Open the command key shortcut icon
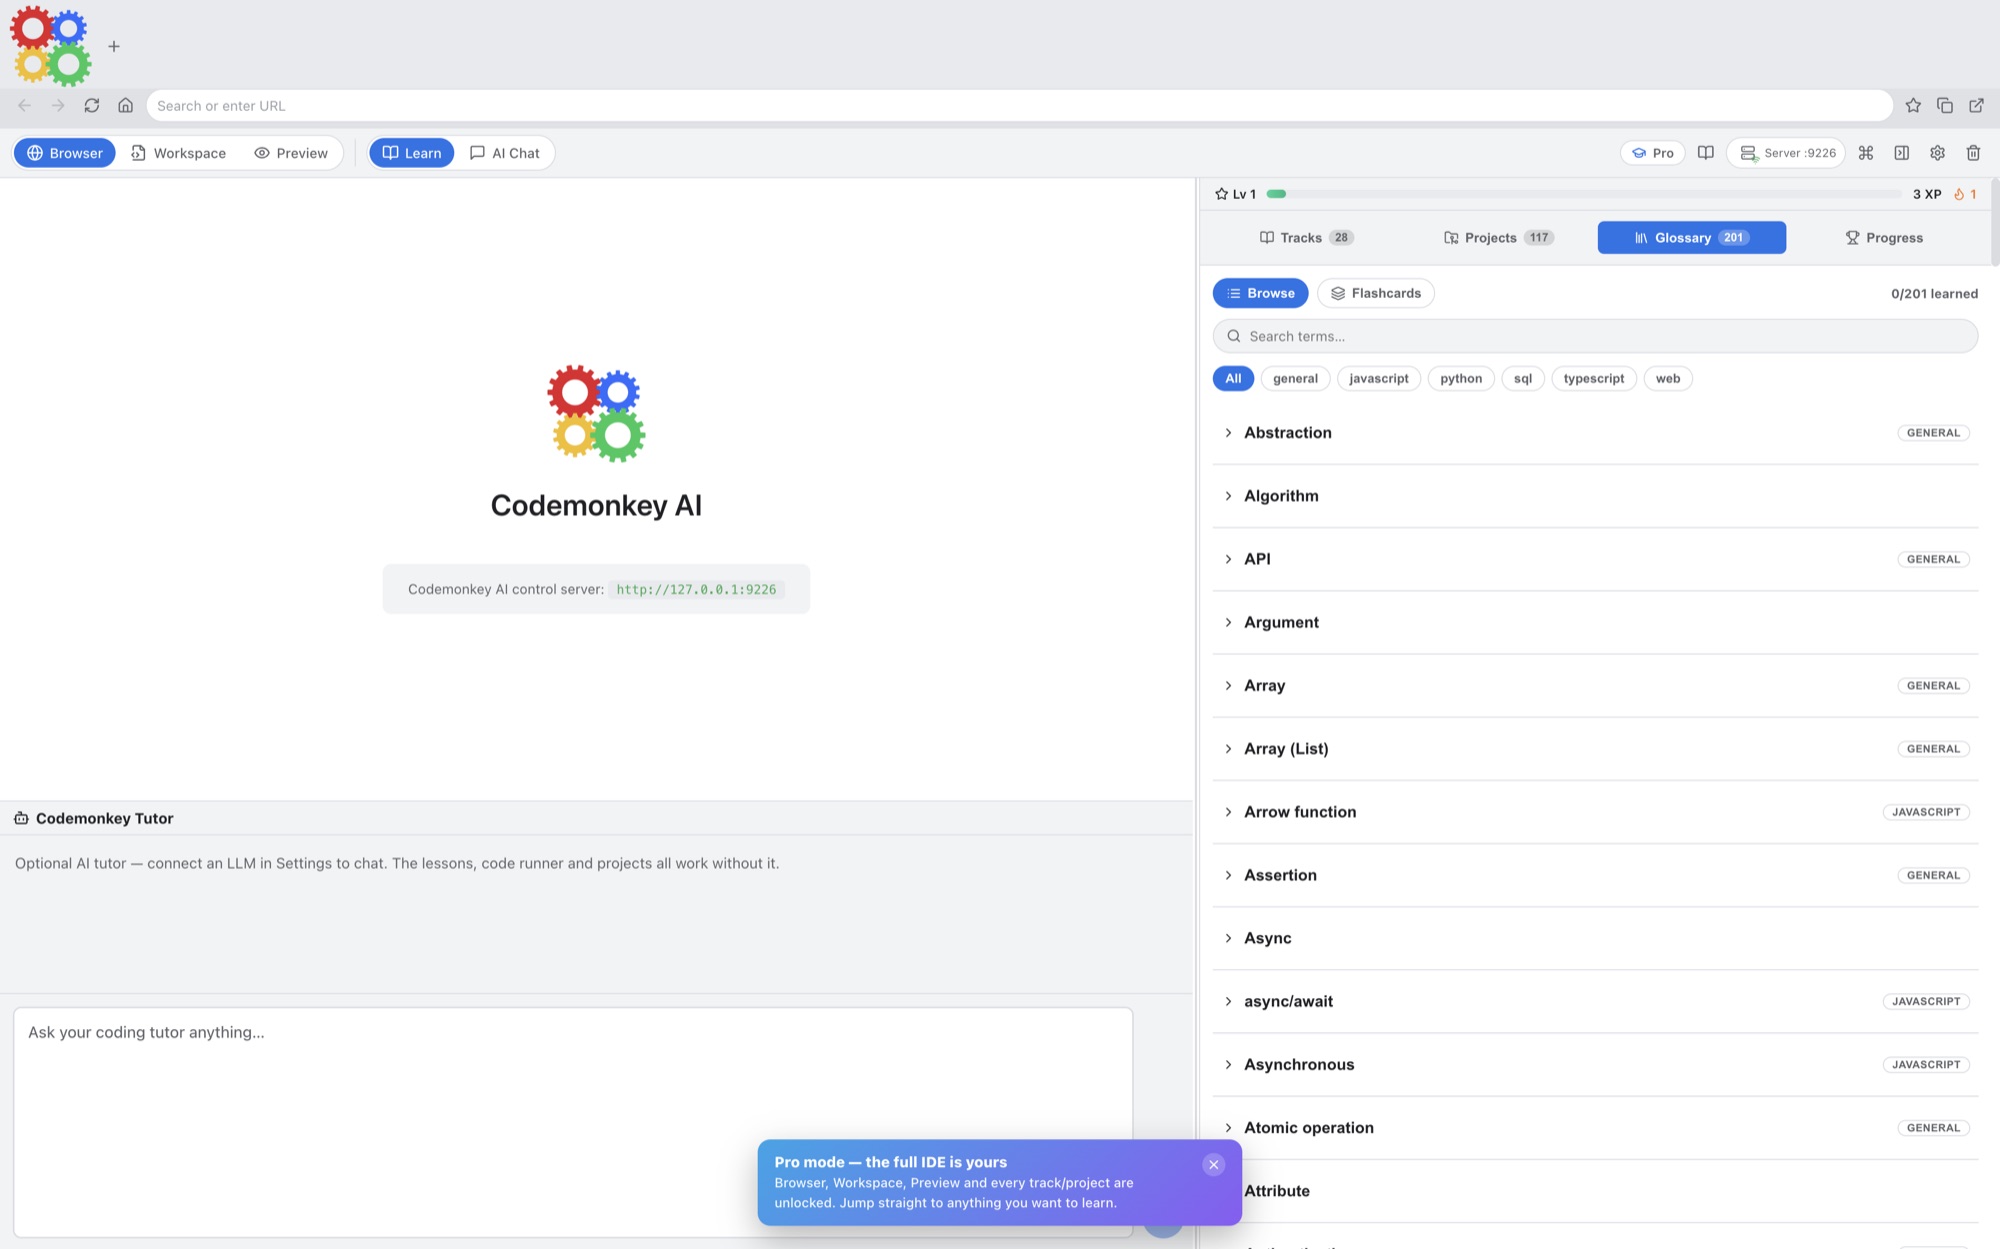 (x=1866, y=153)
